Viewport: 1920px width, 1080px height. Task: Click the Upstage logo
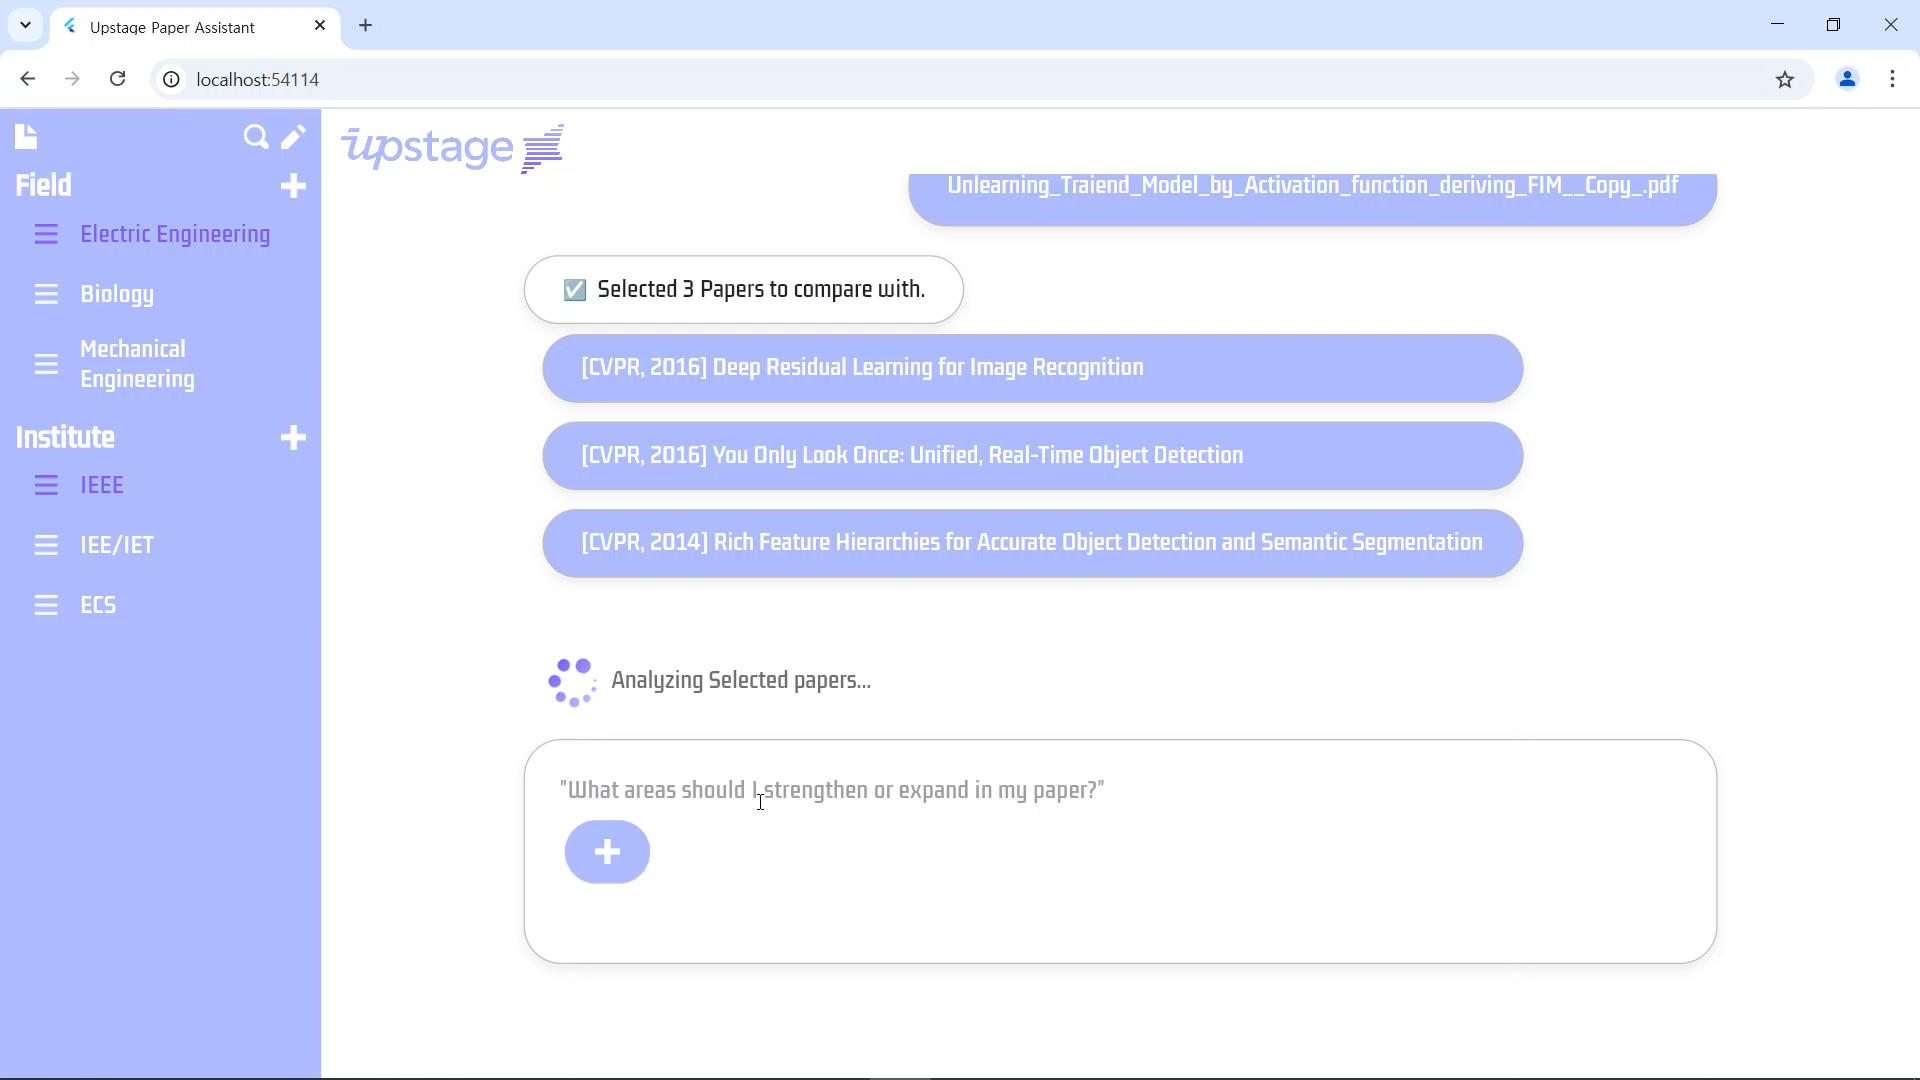pos(453,148)
